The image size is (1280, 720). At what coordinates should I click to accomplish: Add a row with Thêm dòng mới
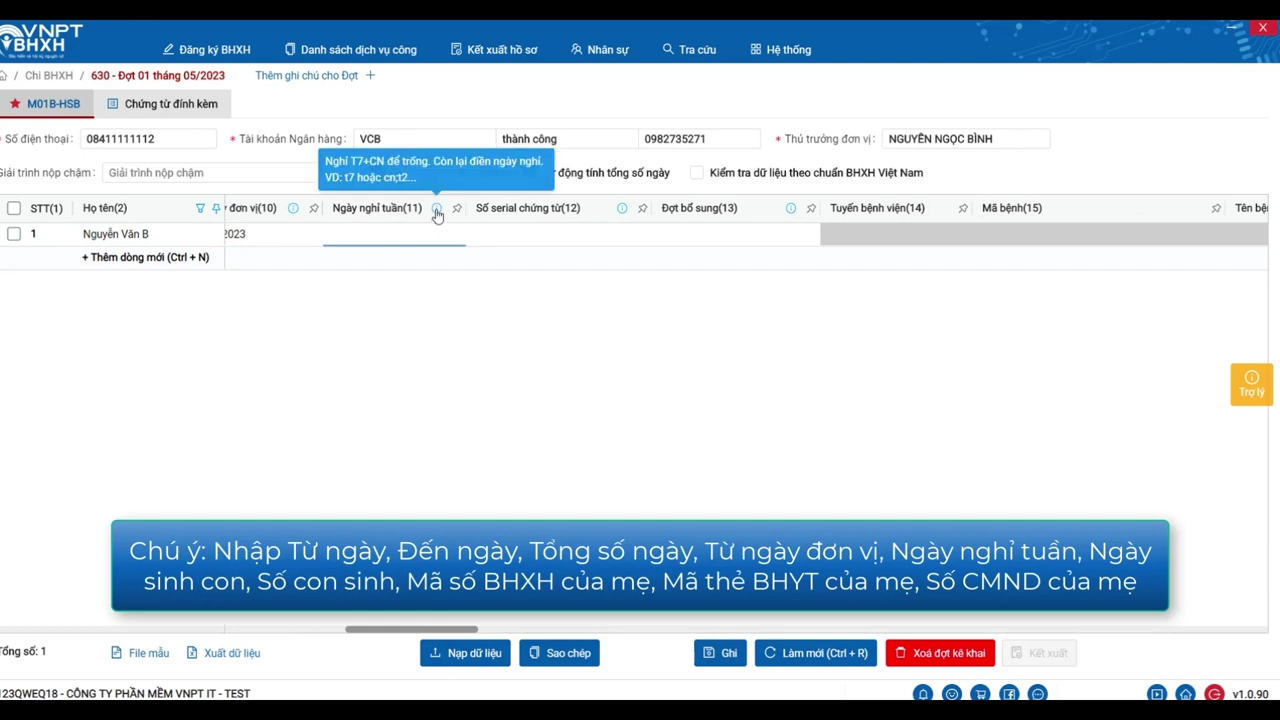[145, 257]
